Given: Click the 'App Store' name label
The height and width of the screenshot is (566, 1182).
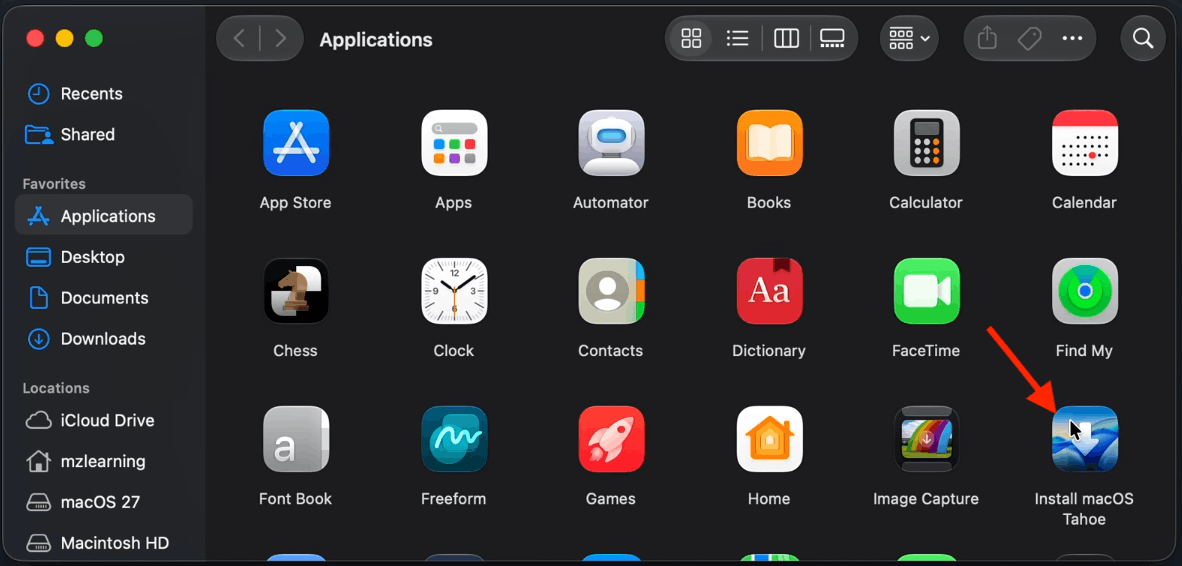Looking at the screenshot, I should [296, 203].
